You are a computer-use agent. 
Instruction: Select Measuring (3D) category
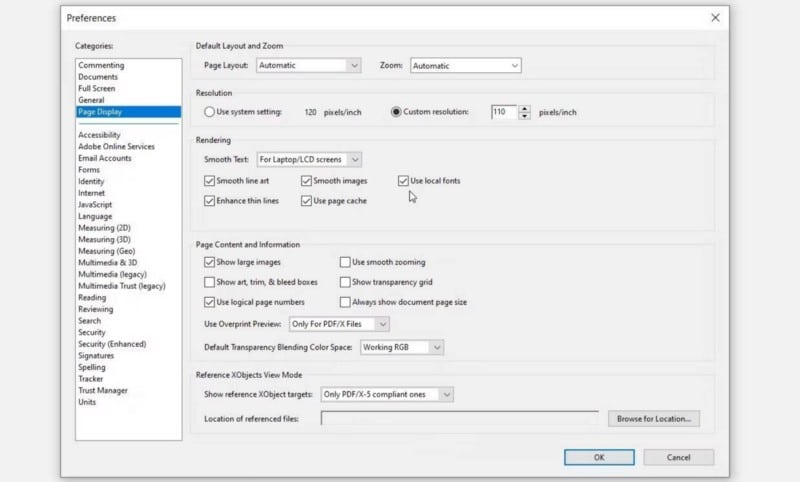tap(104, 240)
